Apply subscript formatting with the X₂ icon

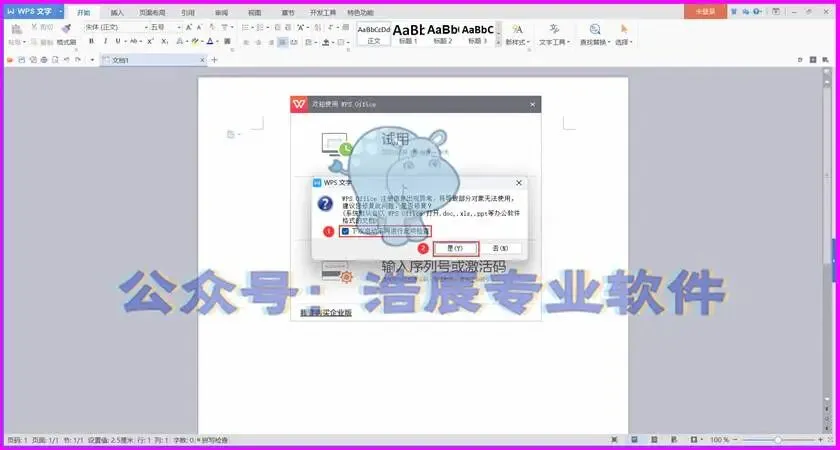(x=165, y=41)
